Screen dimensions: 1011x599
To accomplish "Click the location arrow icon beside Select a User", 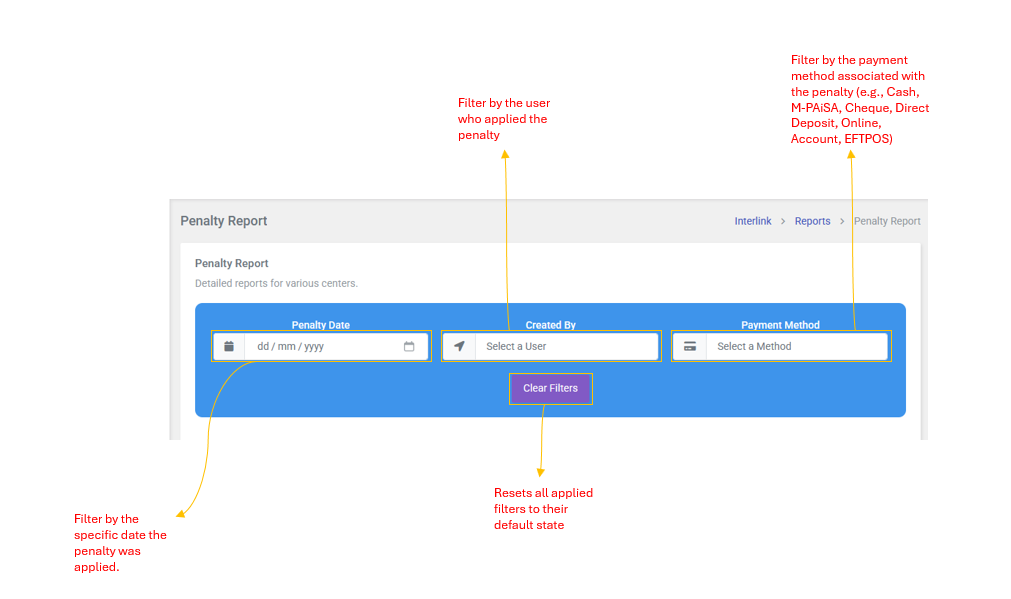I will point(459,346).
